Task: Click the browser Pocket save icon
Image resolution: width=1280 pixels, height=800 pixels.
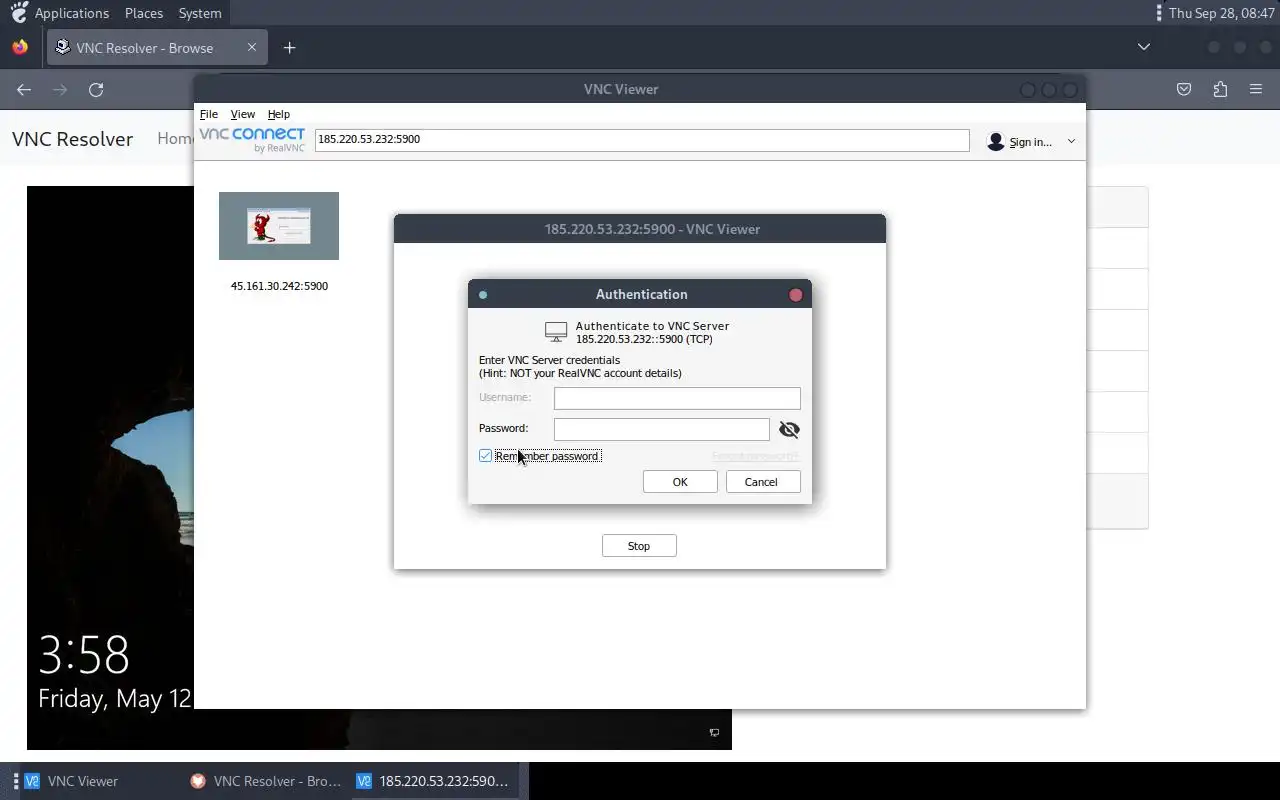Action: (x=1184, y=90)
